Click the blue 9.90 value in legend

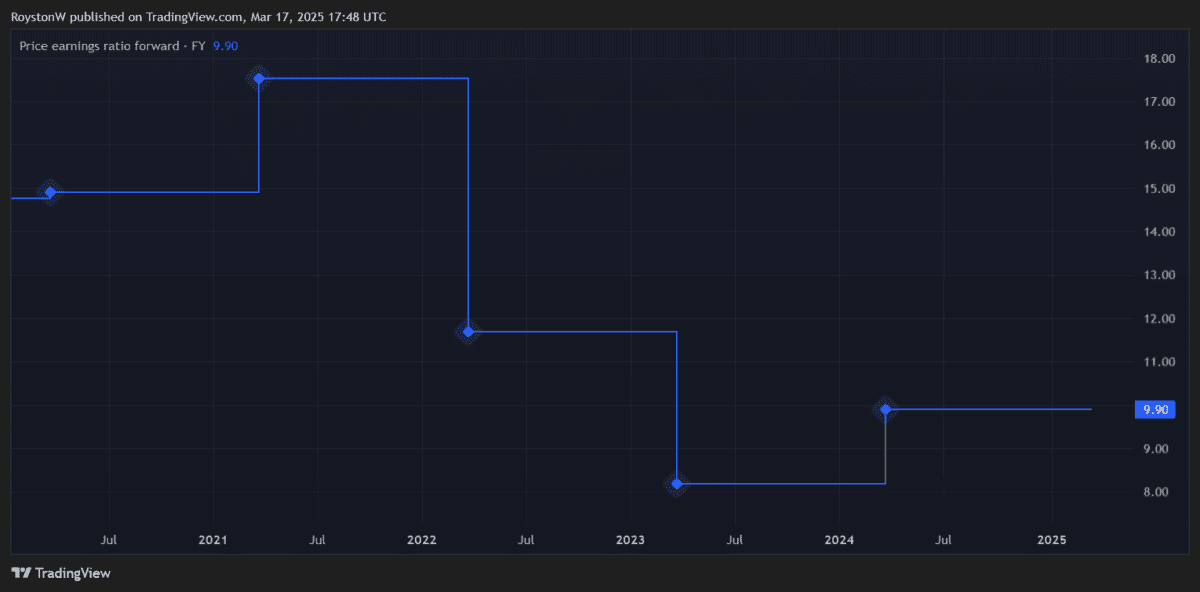(x=225, y=46)
